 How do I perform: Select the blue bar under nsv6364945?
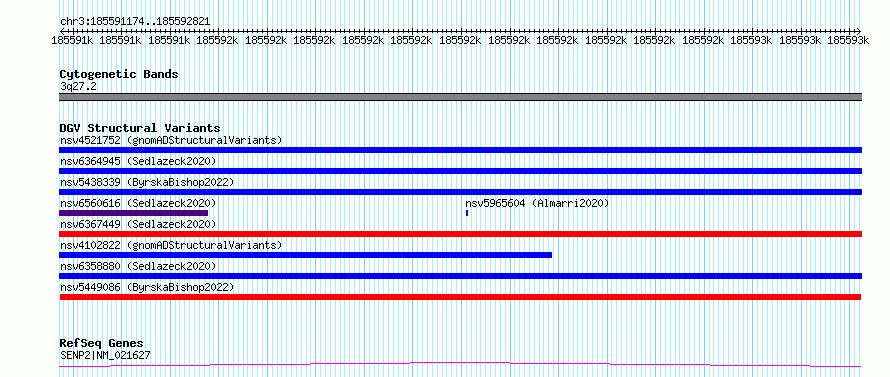coord(460,171)
